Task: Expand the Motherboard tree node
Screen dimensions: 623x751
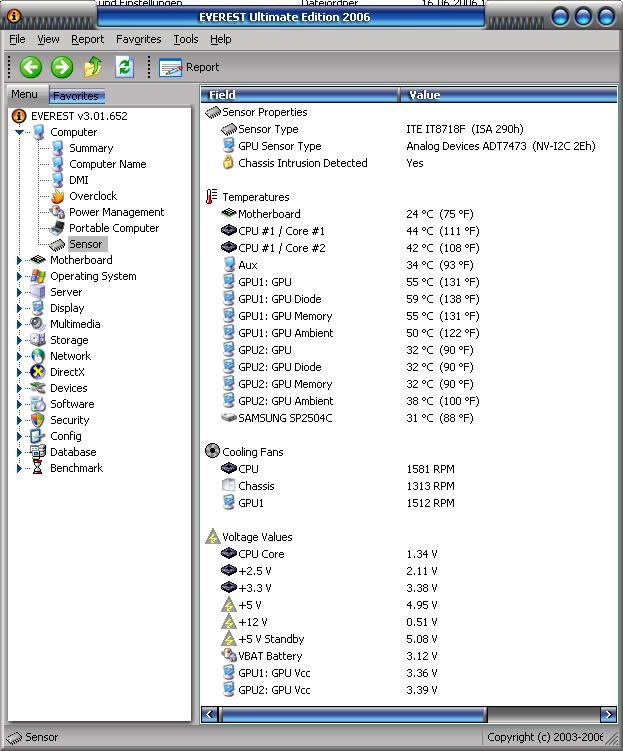Action: click(x=19, y=260)
